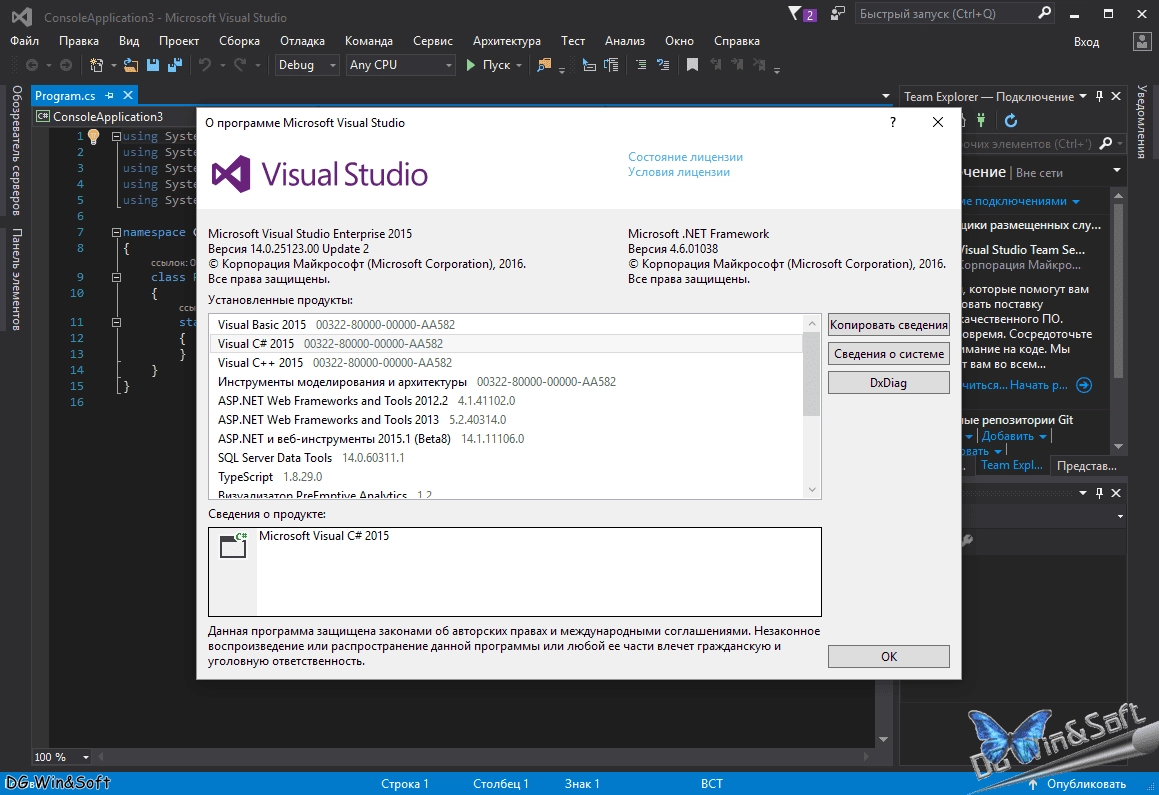Click the blue Refresh icon in Team Explorer
The height and width of the screenshot is (795, 1159).
coord(1011,120)
